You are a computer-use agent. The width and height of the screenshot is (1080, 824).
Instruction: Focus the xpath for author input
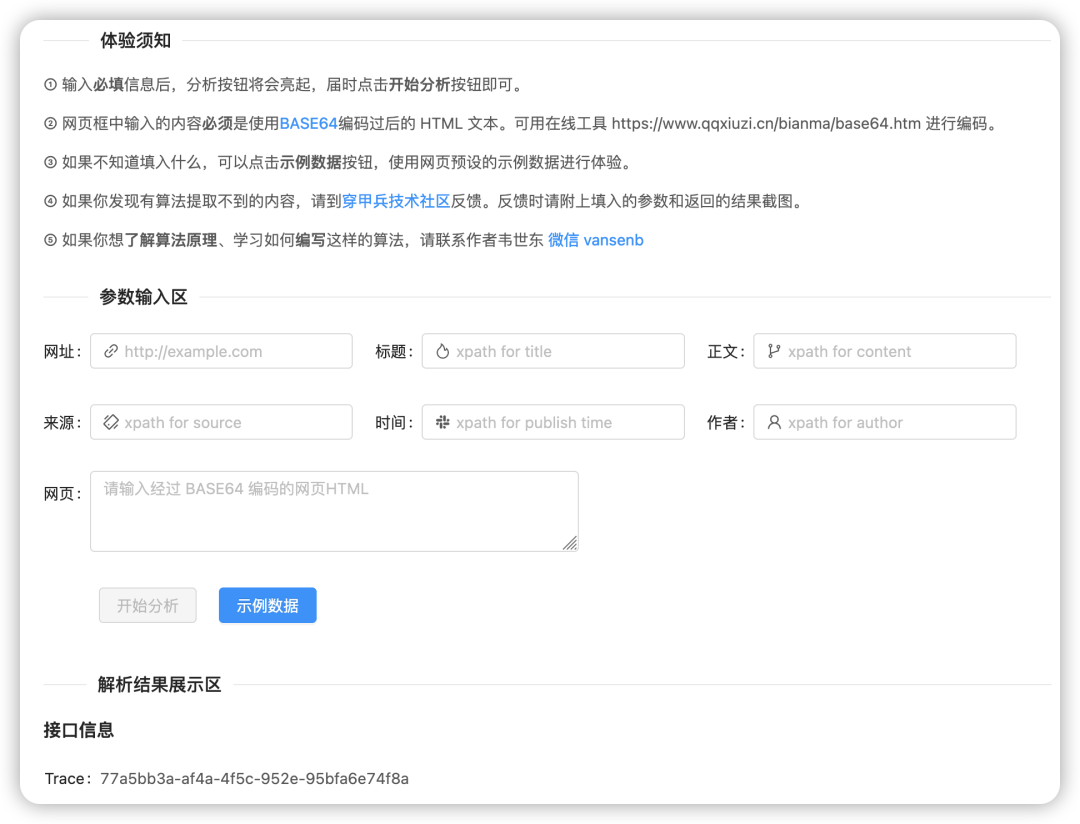coord(884,422)
